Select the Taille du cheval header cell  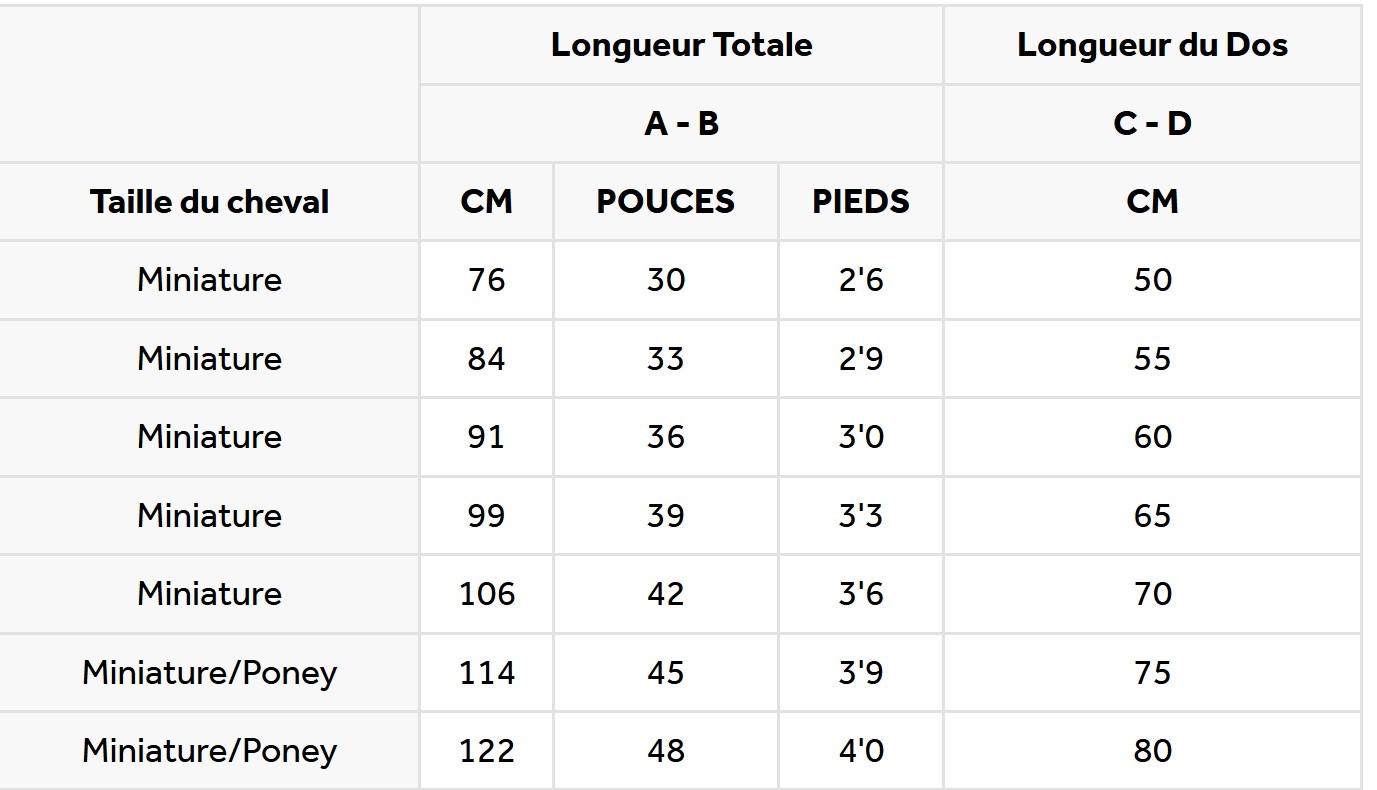pos(209,202)
